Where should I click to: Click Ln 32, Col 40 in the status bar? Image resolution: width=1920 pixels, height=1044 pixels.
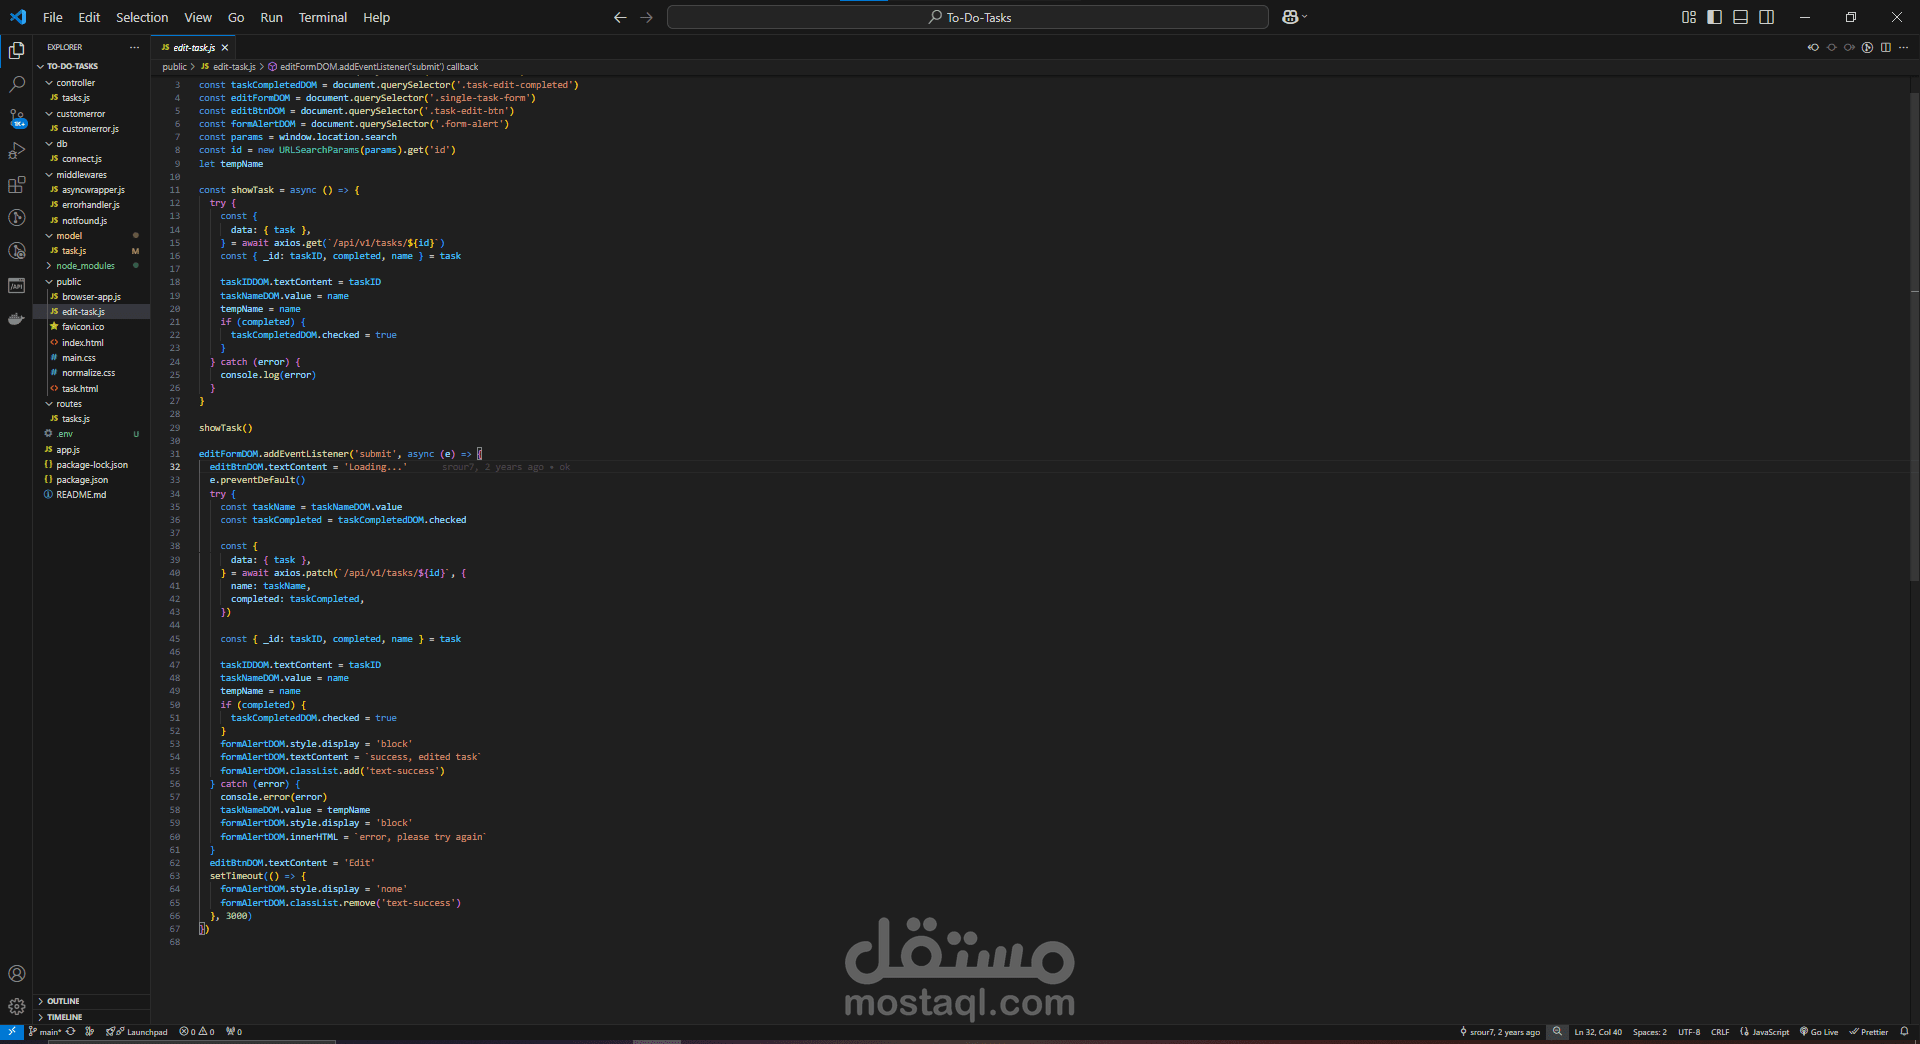1598,1032
